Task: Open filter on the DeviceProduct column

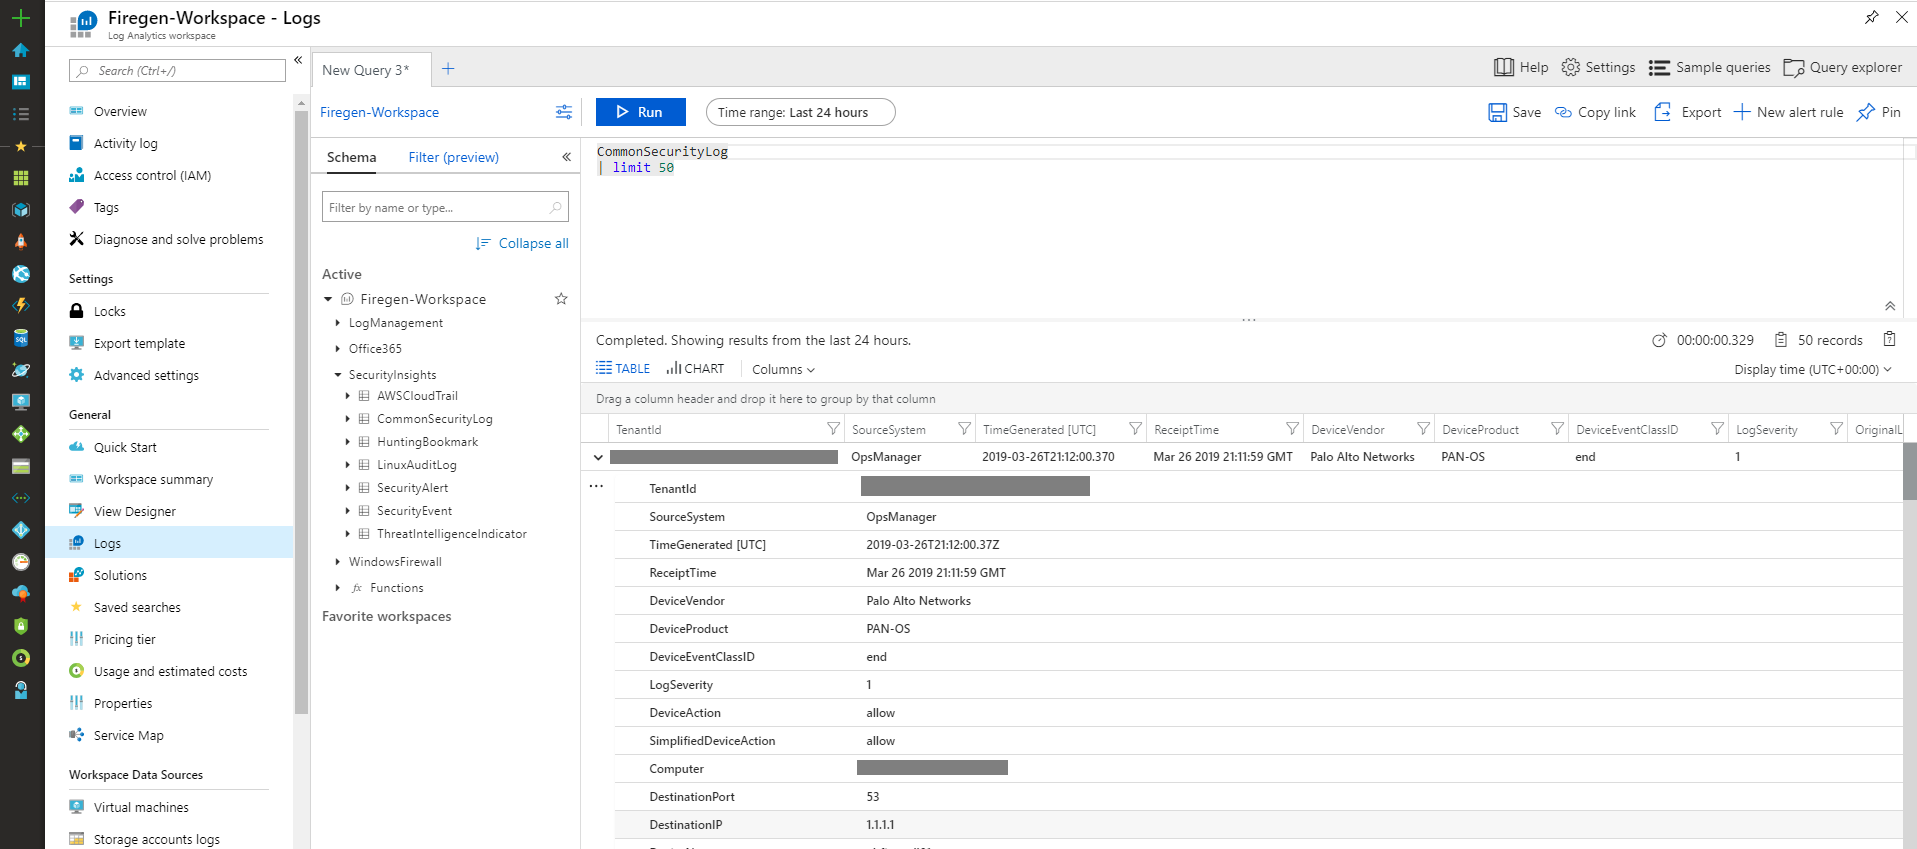Action: click(1557, 429)
